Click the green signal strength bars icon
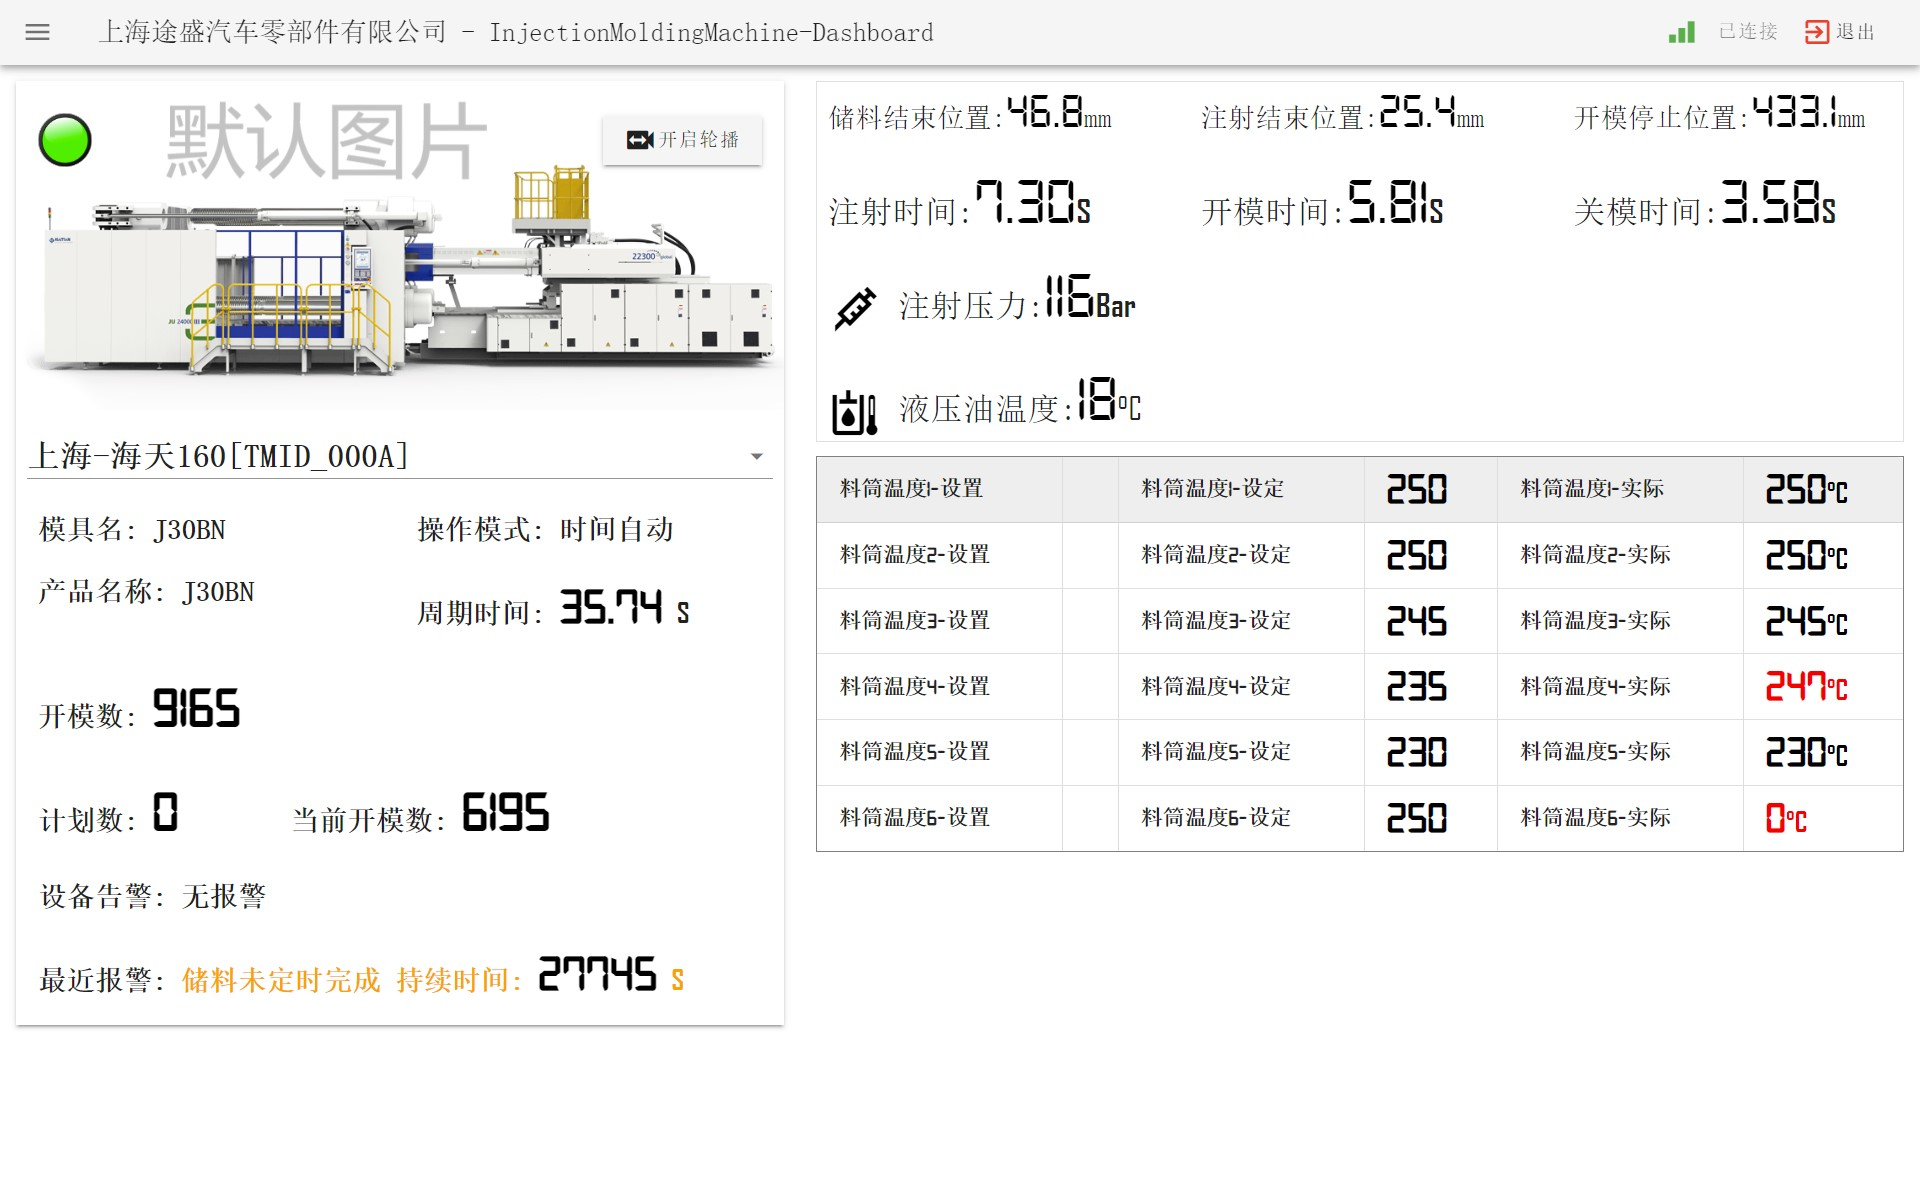The image size is (1920, 1200). coord(1682,32)
